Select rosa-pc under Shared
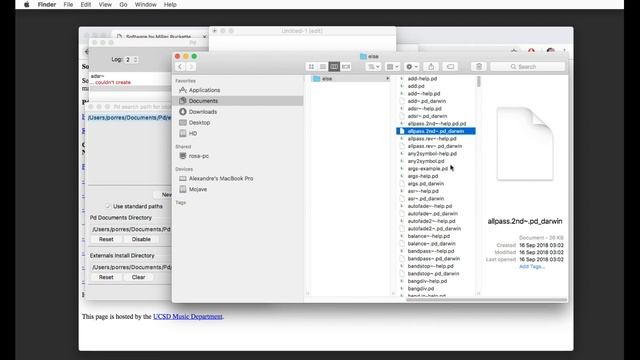 198,156
